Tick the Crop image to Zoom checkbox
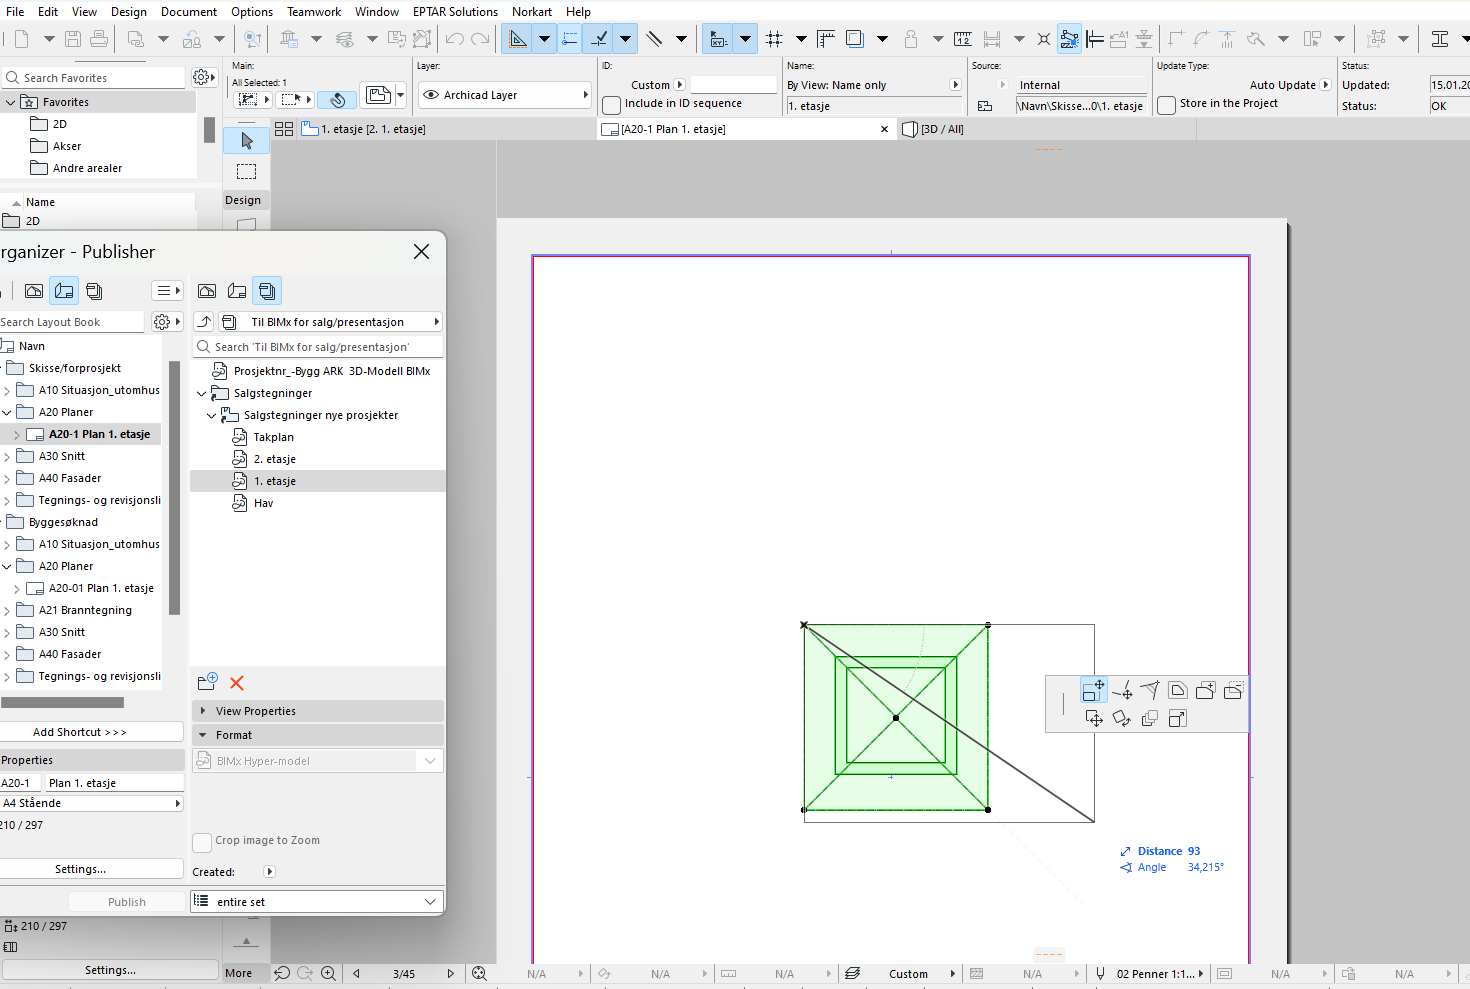Viewport: 1470px width, 989px height. (202, 842)
